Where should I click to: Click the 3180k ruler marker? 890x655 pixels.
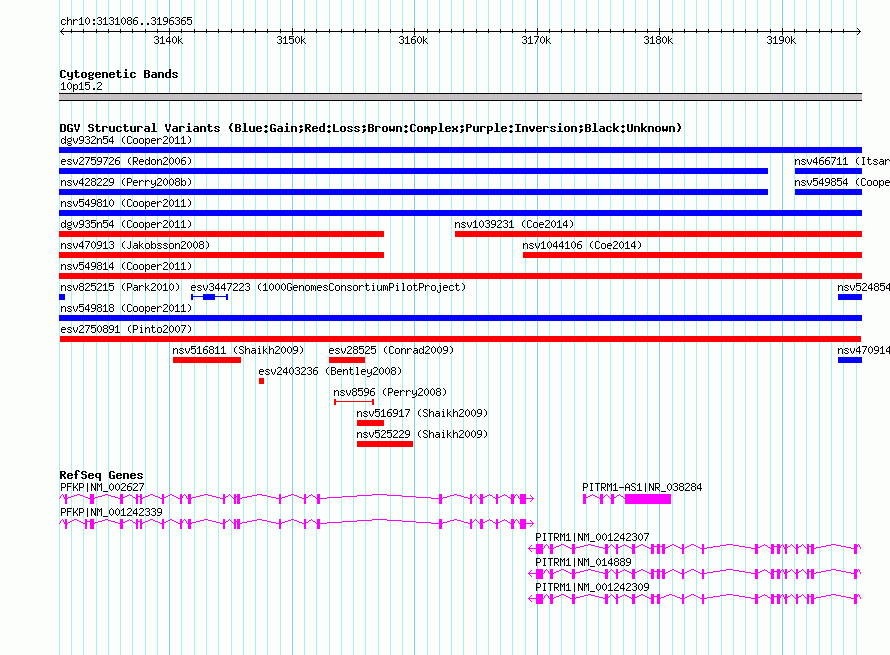(x=658, y=40)
